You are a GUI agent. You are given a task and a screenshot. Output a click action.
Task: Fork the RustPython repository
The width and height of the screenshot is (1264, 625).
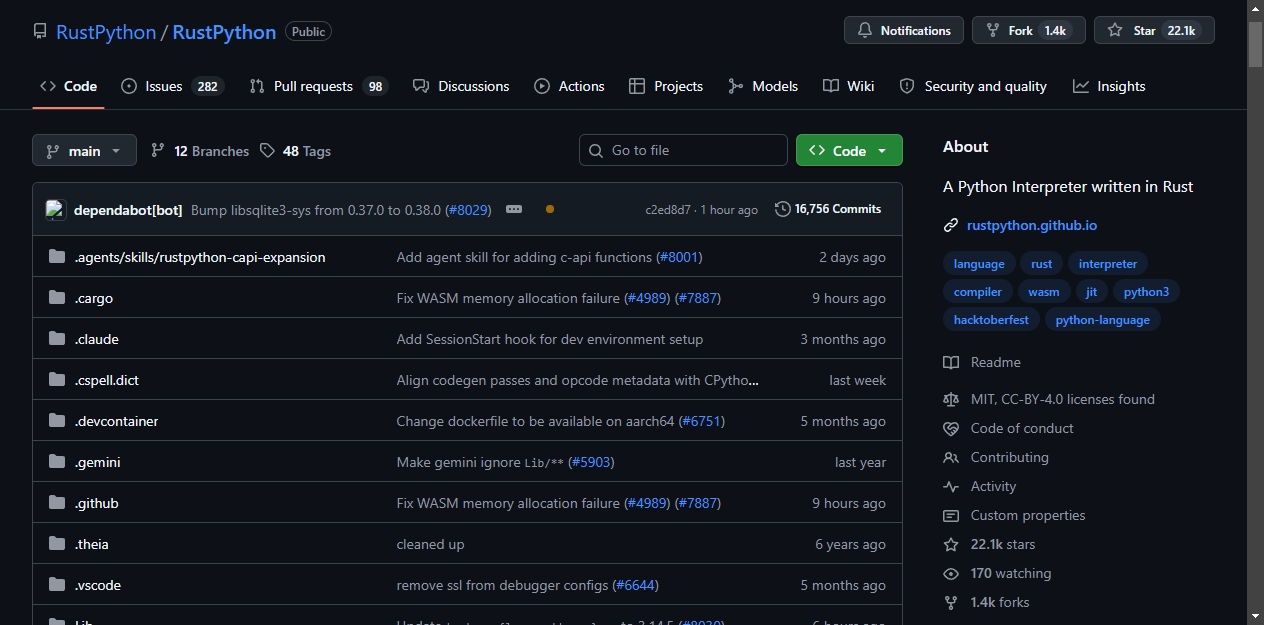(x=1028, y=31)
